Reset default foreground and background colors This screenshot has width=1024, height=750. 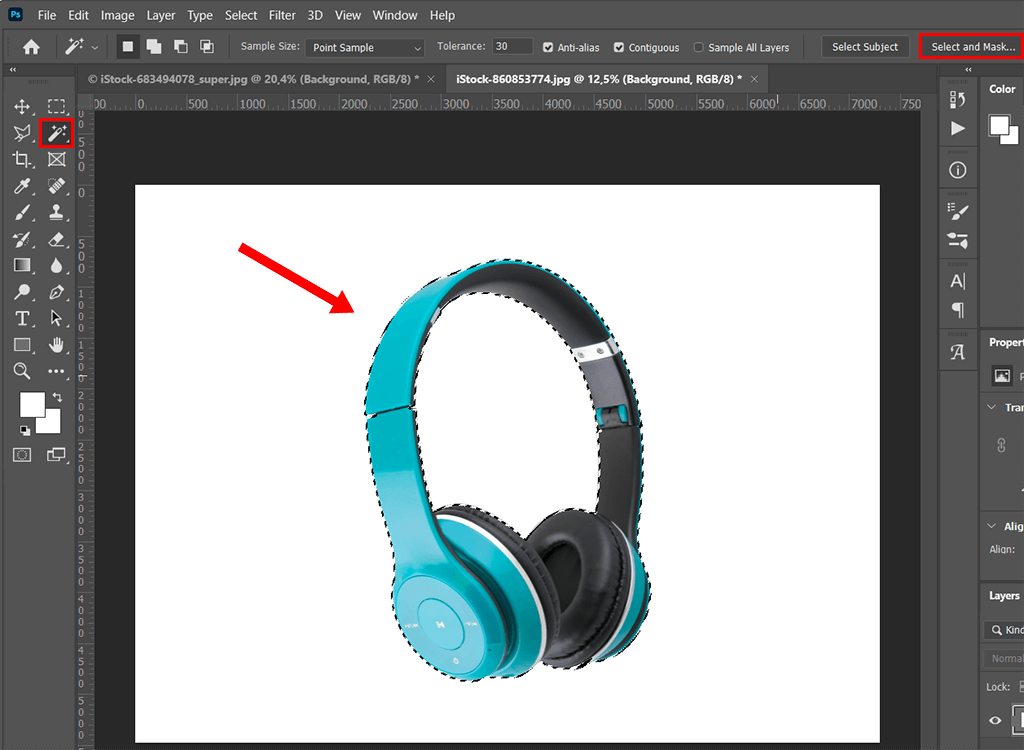24,430
